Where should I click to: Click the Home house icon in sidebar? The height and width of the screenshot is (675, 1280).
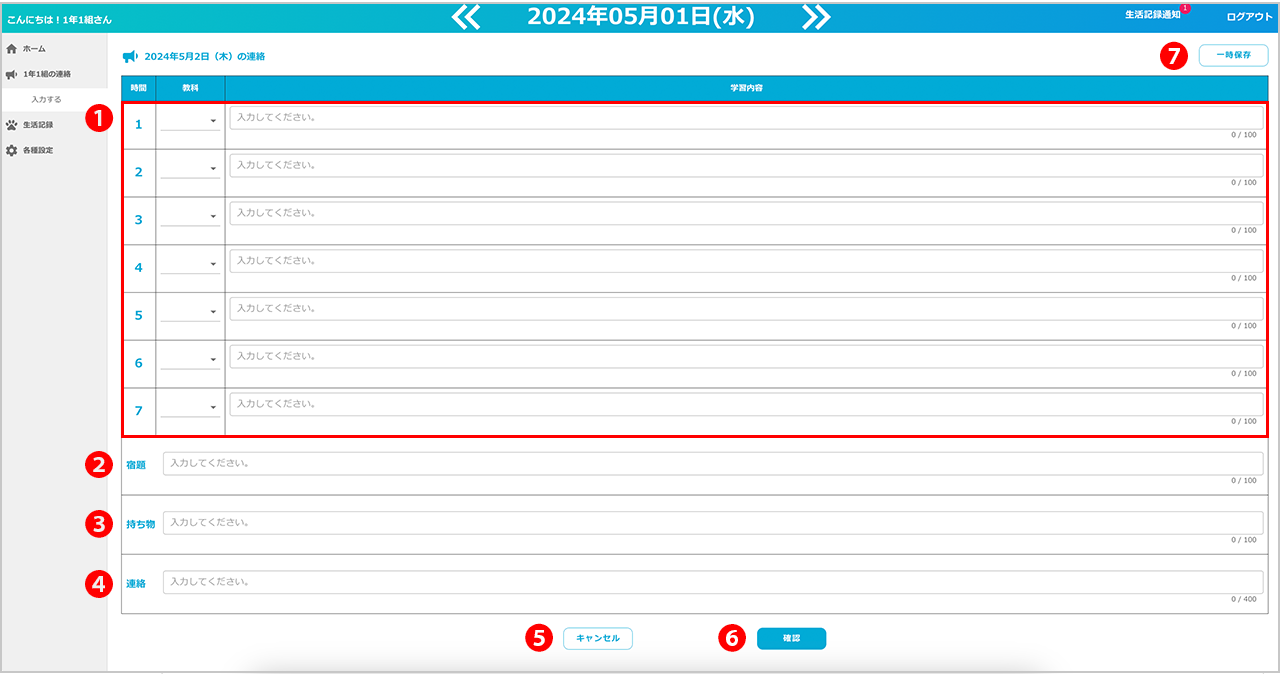click(x=12, y=48)
